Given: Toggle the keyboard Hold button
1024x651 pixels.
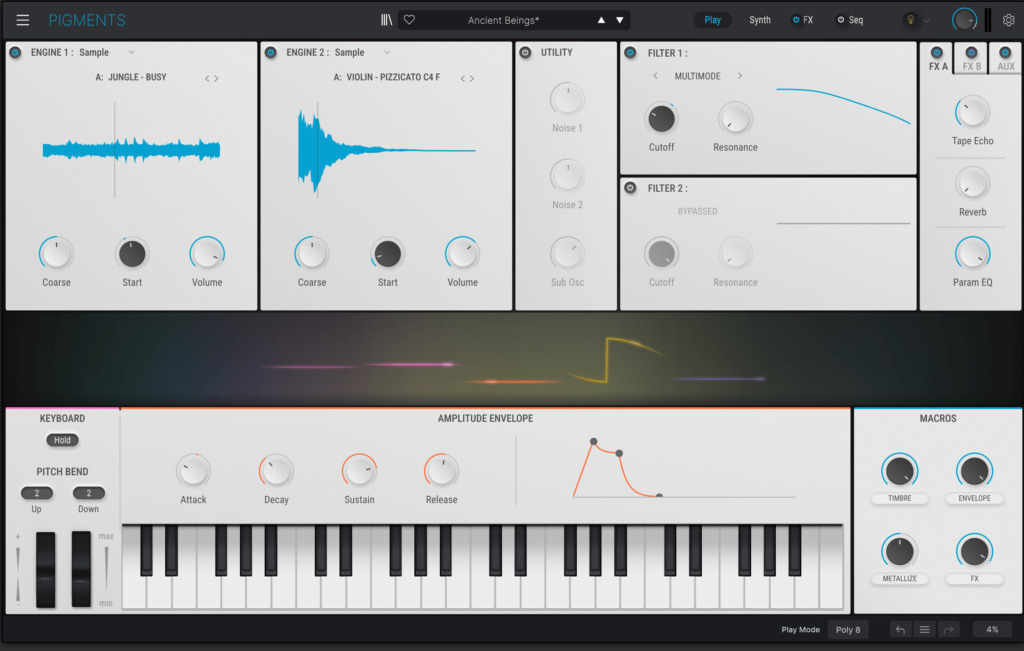Looking at the screenshot, I should (62, 440).
